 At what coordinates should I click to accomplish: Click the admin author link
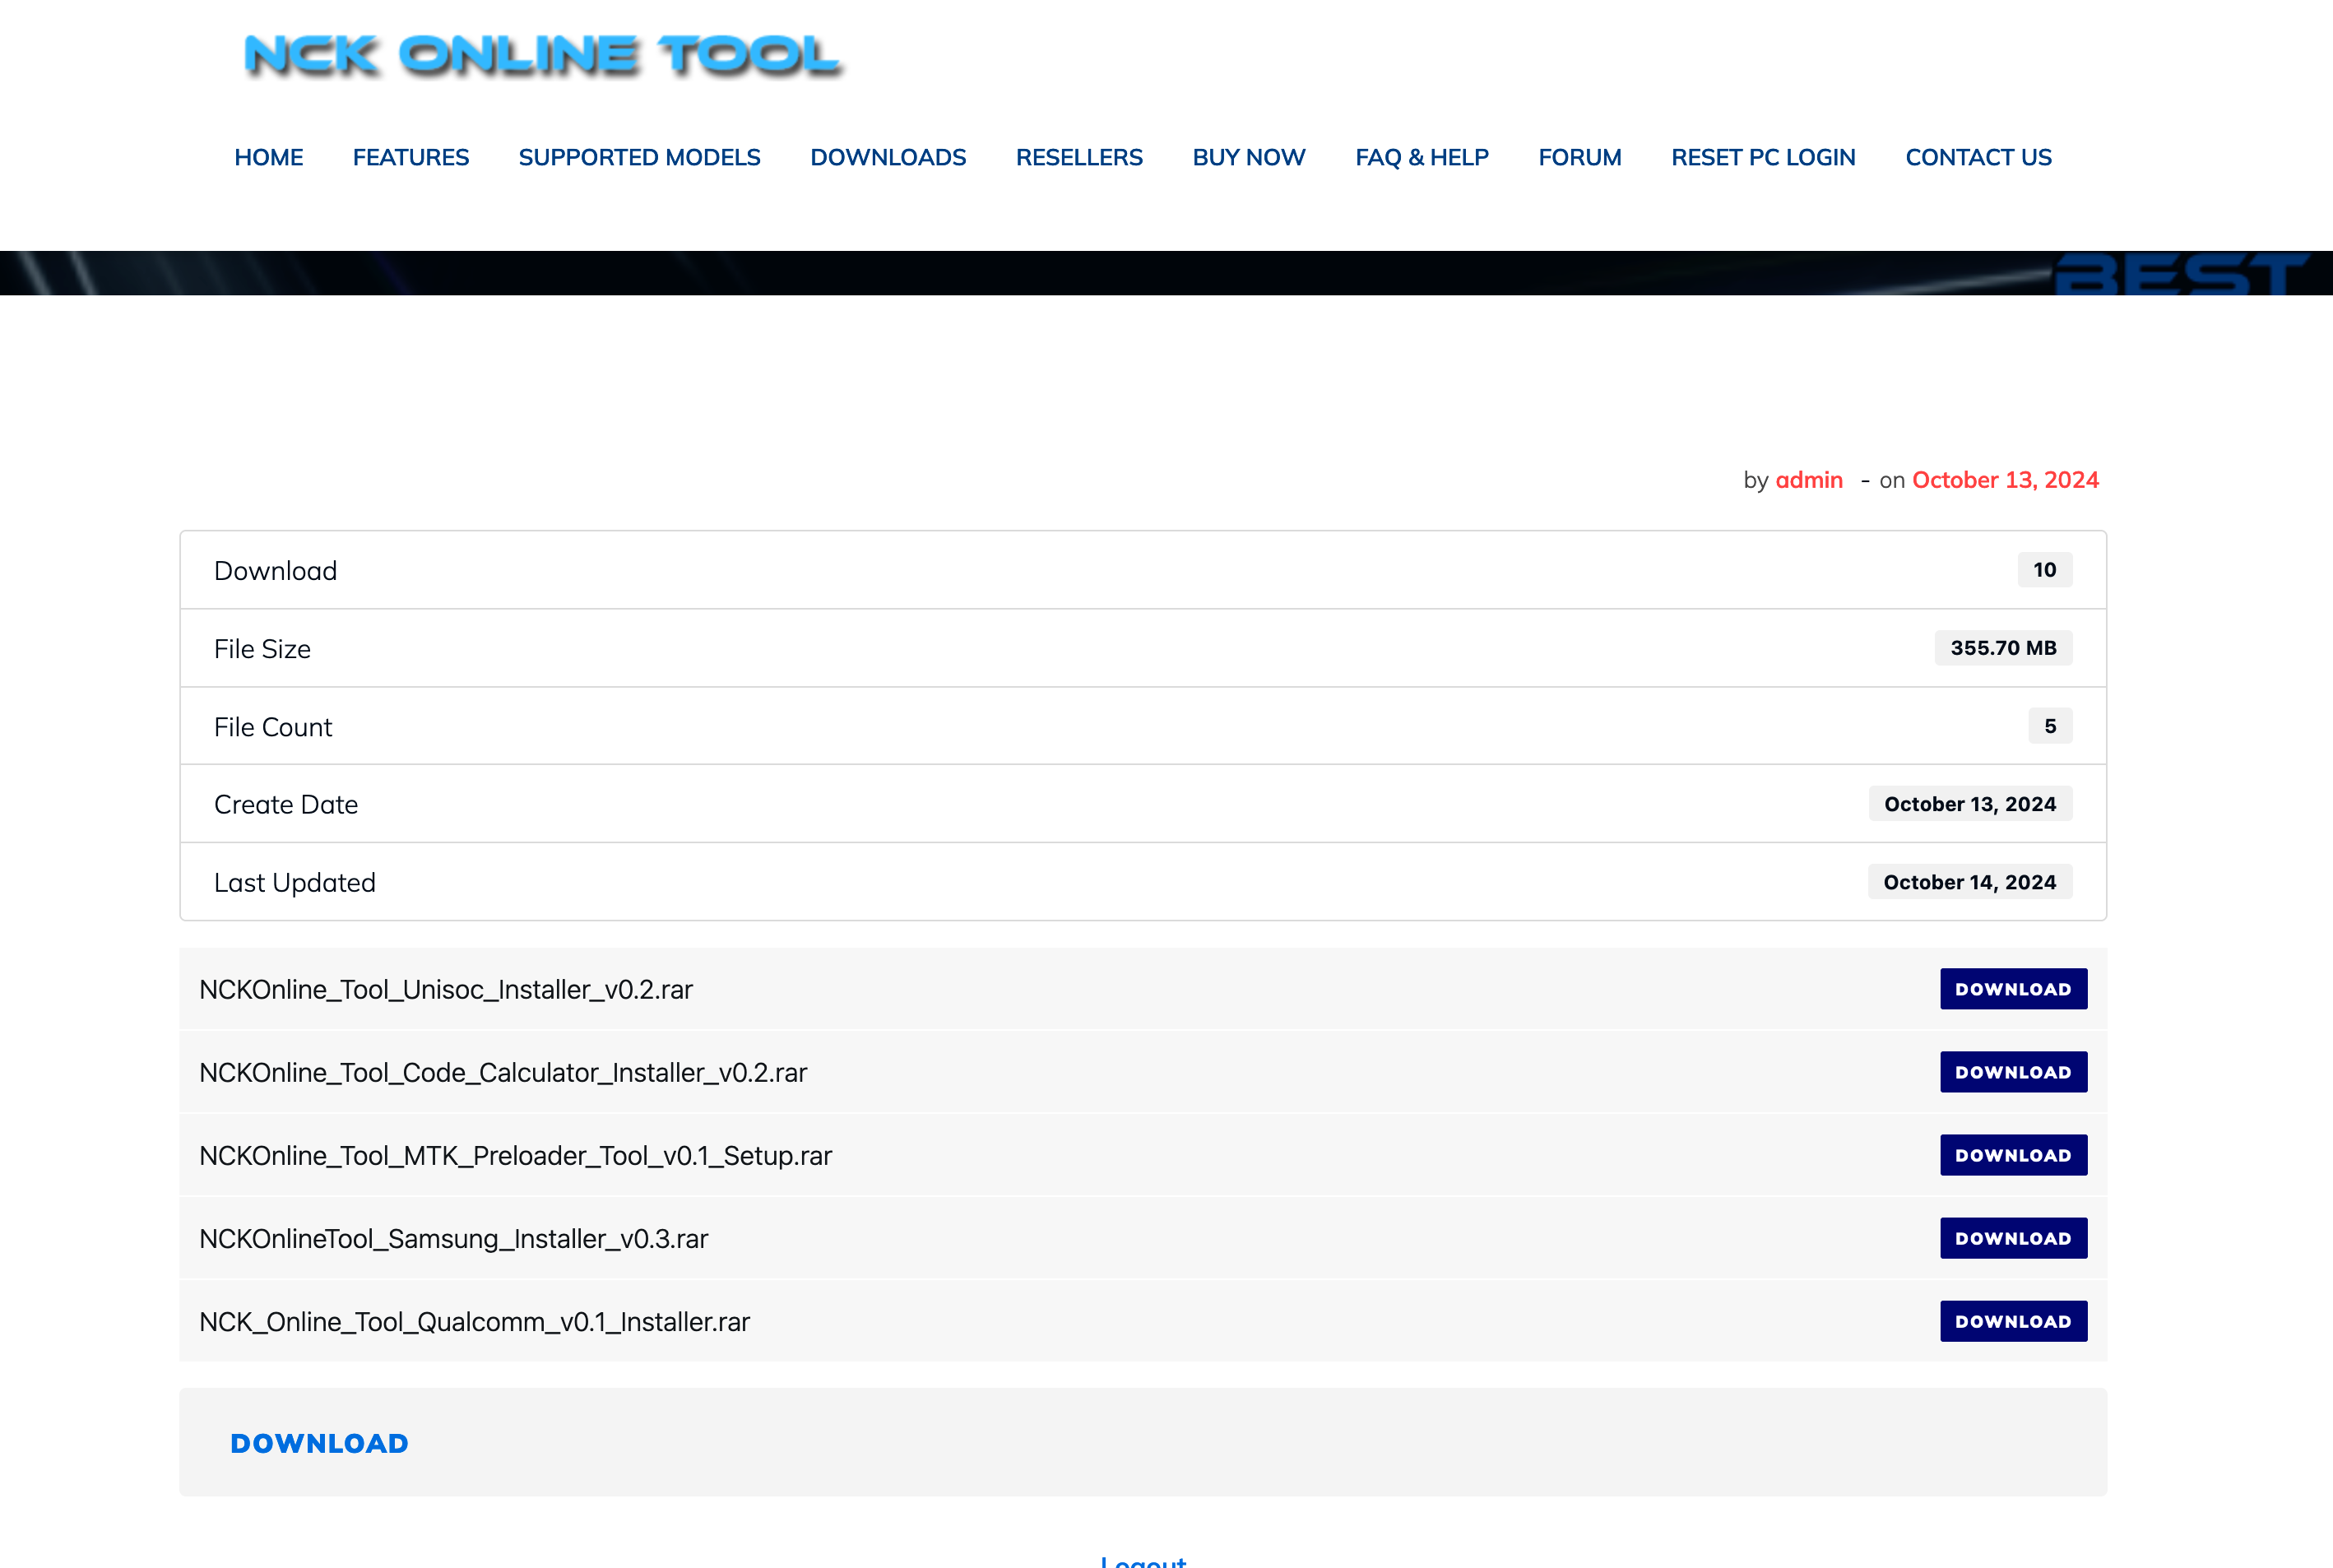pos(1808,480)
